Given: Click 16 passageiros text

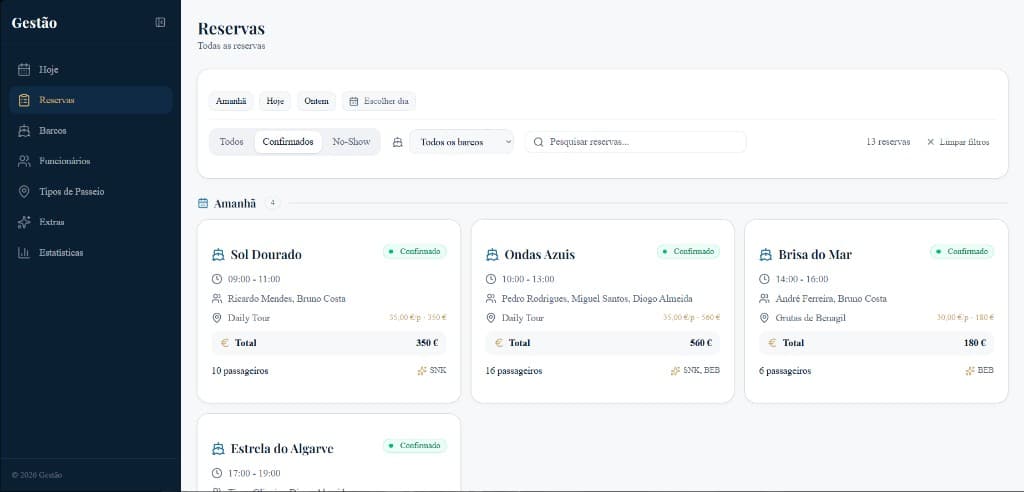Looking at the screenshot, I should pos(514,370).
